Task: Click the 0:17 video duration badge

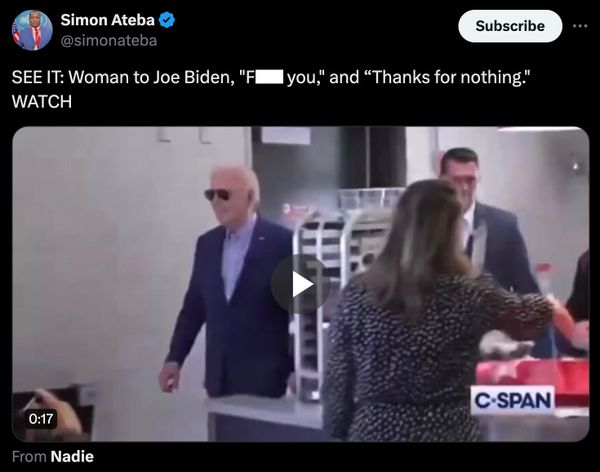Action: 41,418
